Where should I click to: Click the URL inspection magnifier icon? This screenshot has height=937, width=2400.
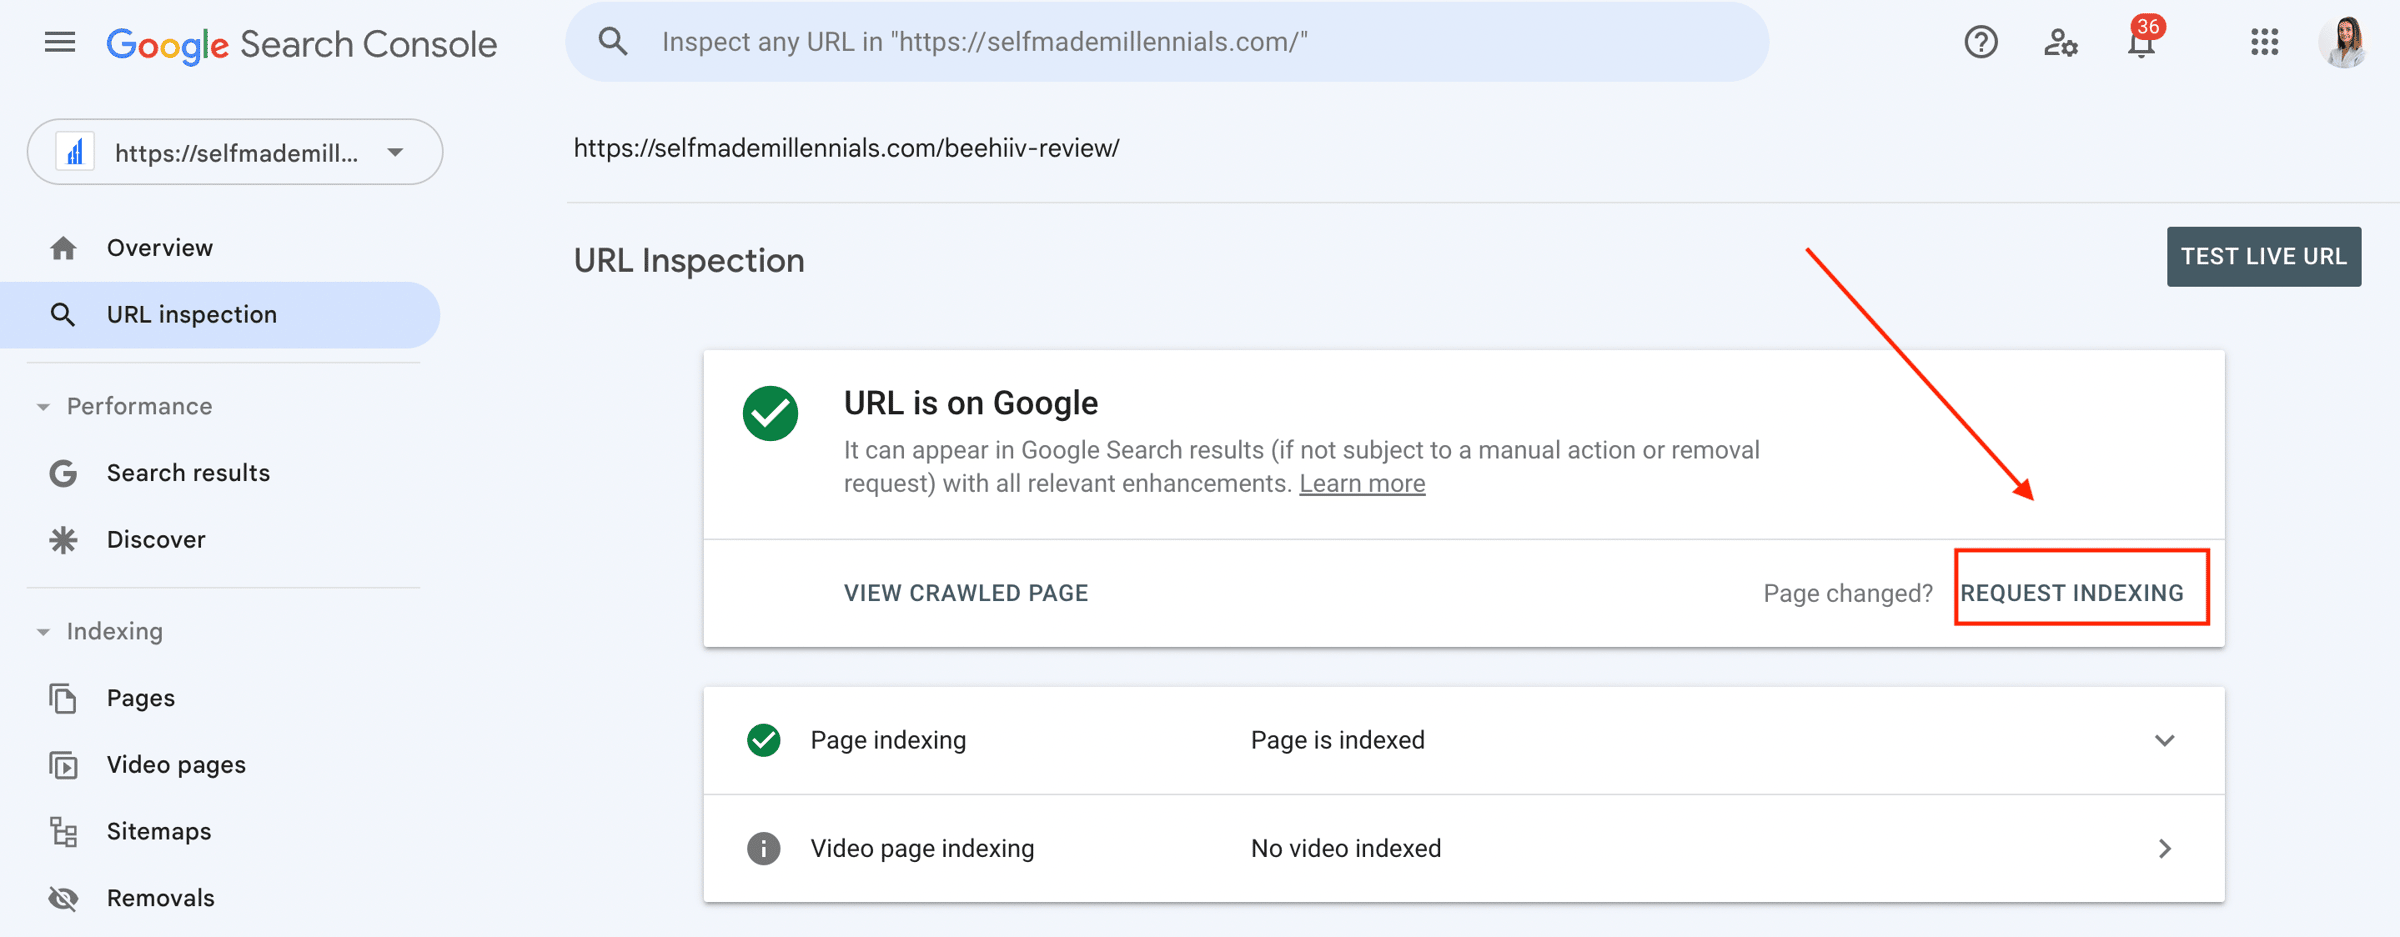click(63, 315)
